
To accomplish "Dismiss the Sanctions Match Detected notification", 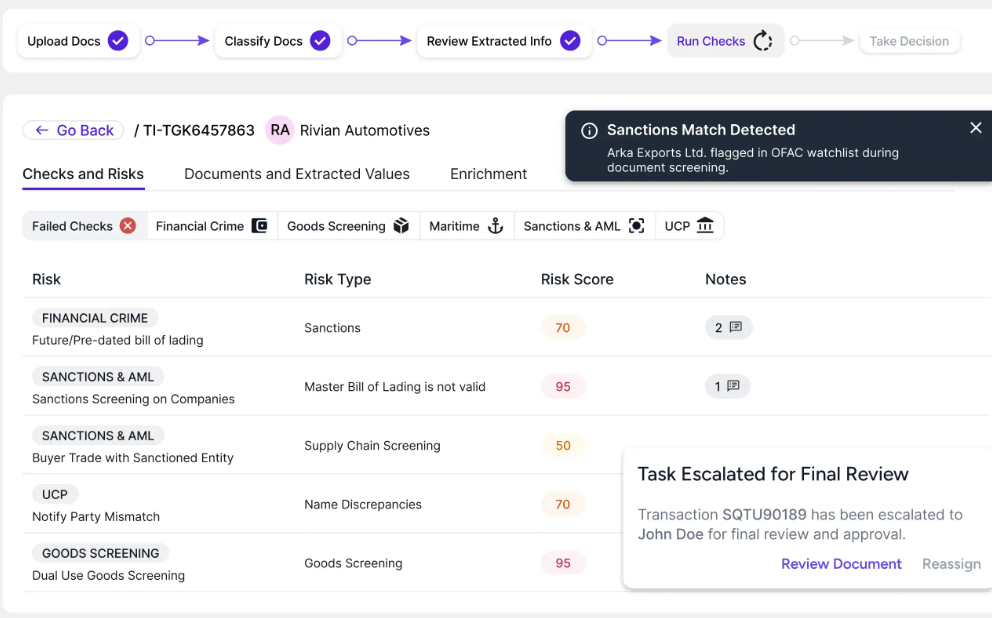I will point(976,128).
